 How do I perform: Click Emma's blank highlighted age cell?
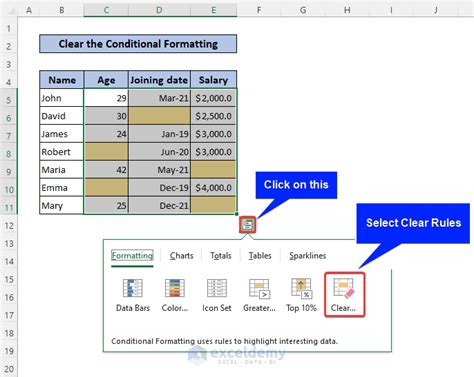tap(106, 188)
